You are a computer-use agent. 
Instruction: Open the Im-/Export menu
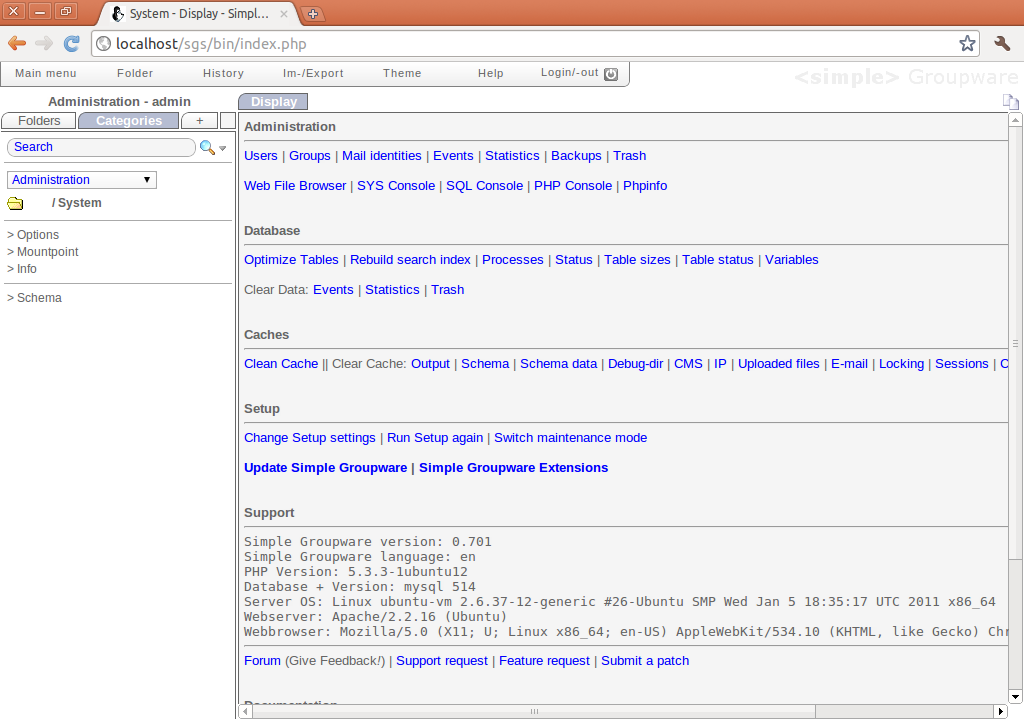[x=313, y=73]
